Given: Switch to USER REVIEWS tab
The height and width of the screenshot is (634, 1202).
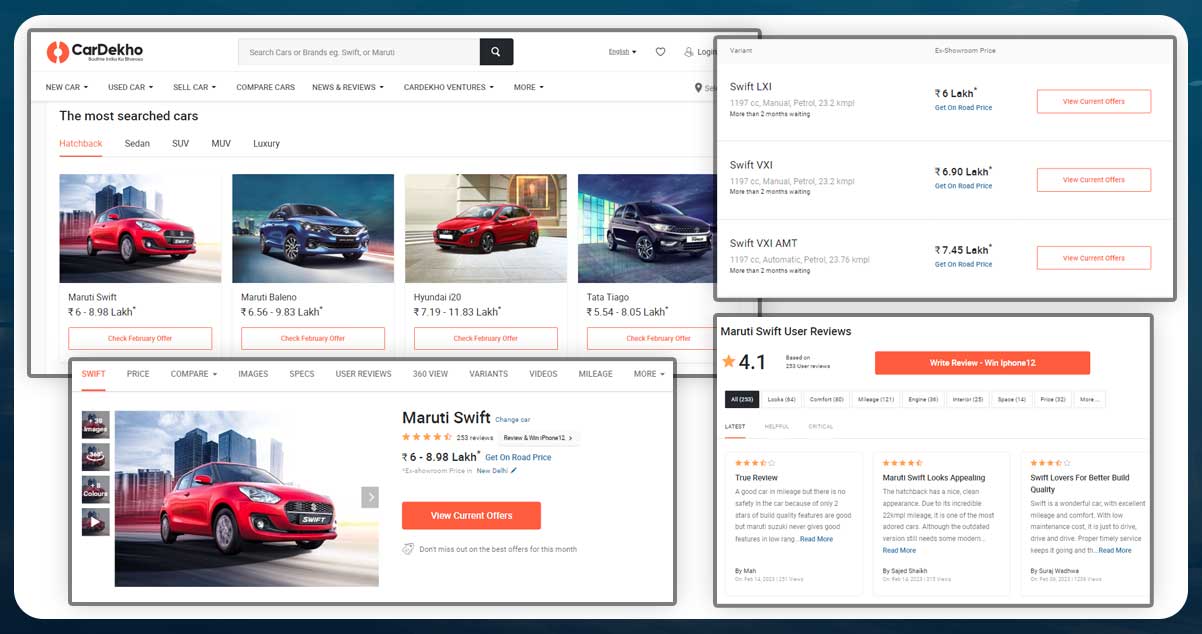Looking at the screenshot, I should click(363, 374).
